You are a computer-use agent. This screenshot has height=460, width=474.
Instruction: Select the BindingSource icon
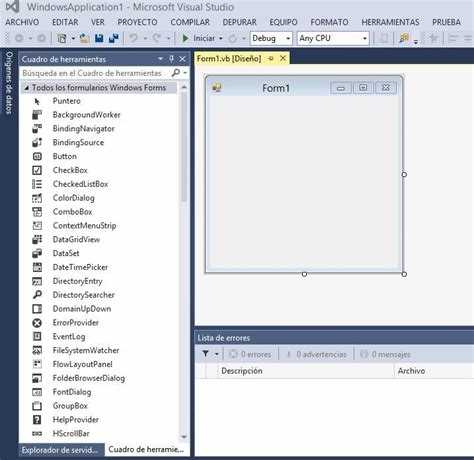tap(37, 143)
